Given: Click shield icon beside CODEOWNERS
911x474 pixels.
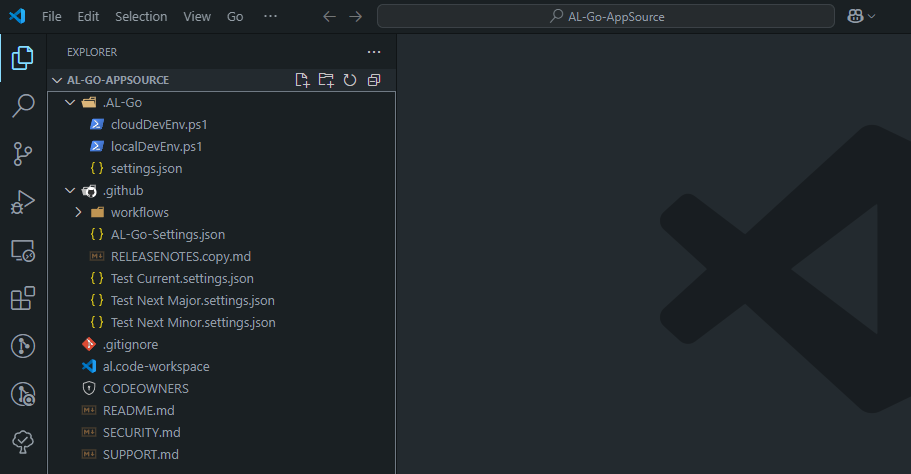Looking at the screenshot, I should pyautogui.click(x=89, y=389).
